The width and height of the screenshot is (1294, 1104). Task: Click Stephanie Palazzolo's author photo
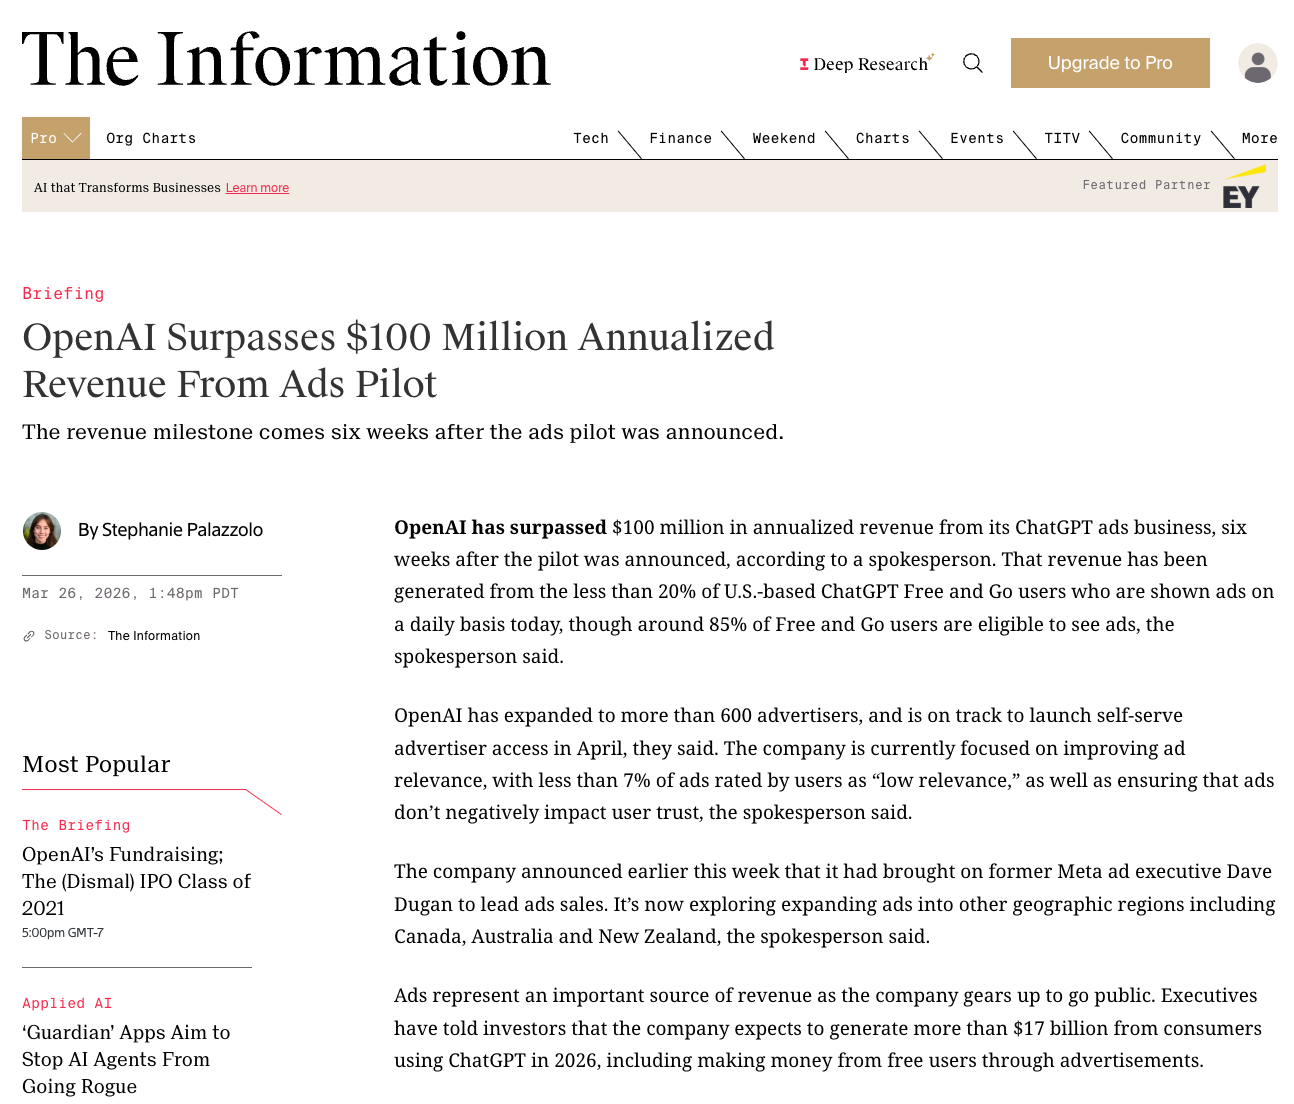pos(42,530)
